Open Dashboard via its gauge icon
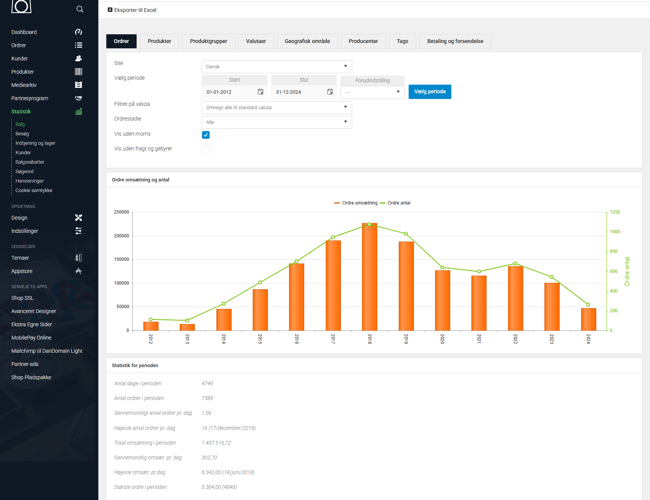This screenshot has height=500, width=650. [x=78, y=32]
